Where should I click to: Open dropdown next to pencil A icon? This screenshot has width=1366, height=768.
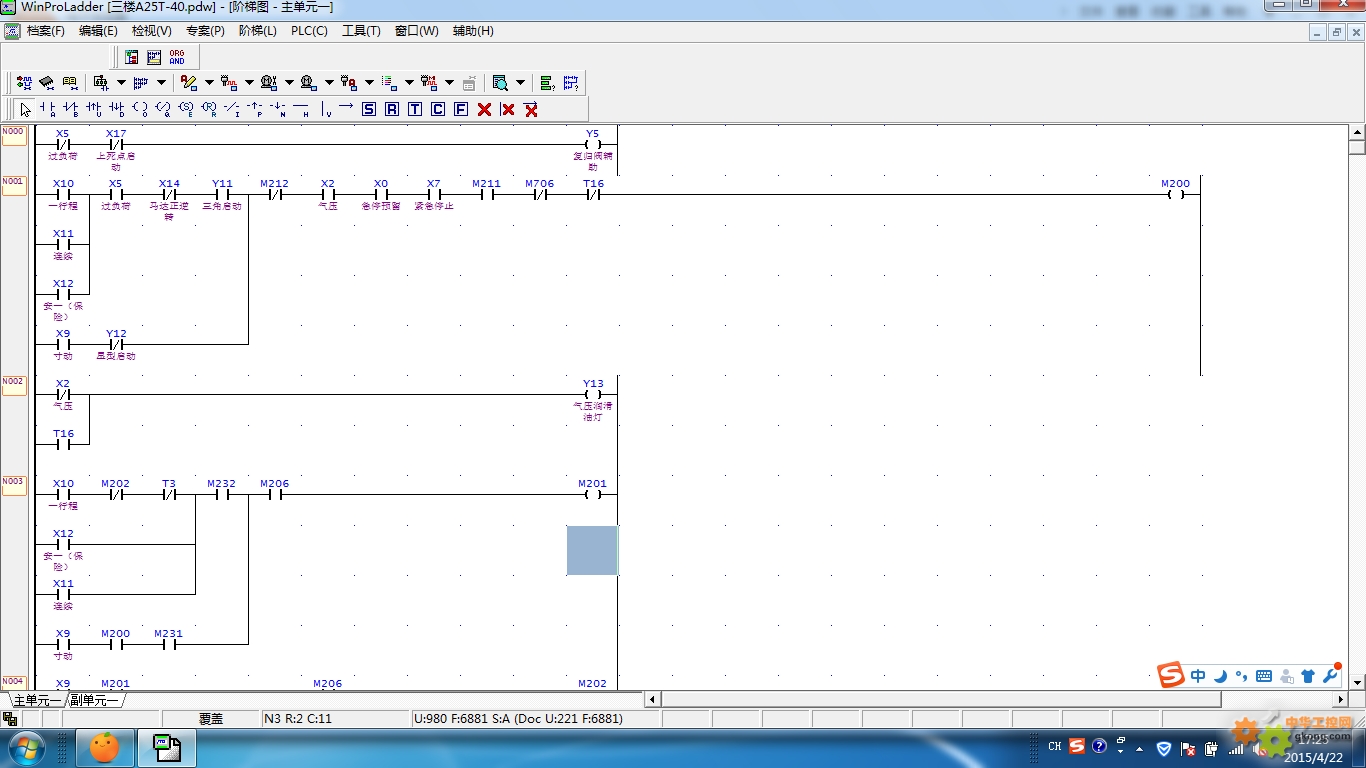209,82
